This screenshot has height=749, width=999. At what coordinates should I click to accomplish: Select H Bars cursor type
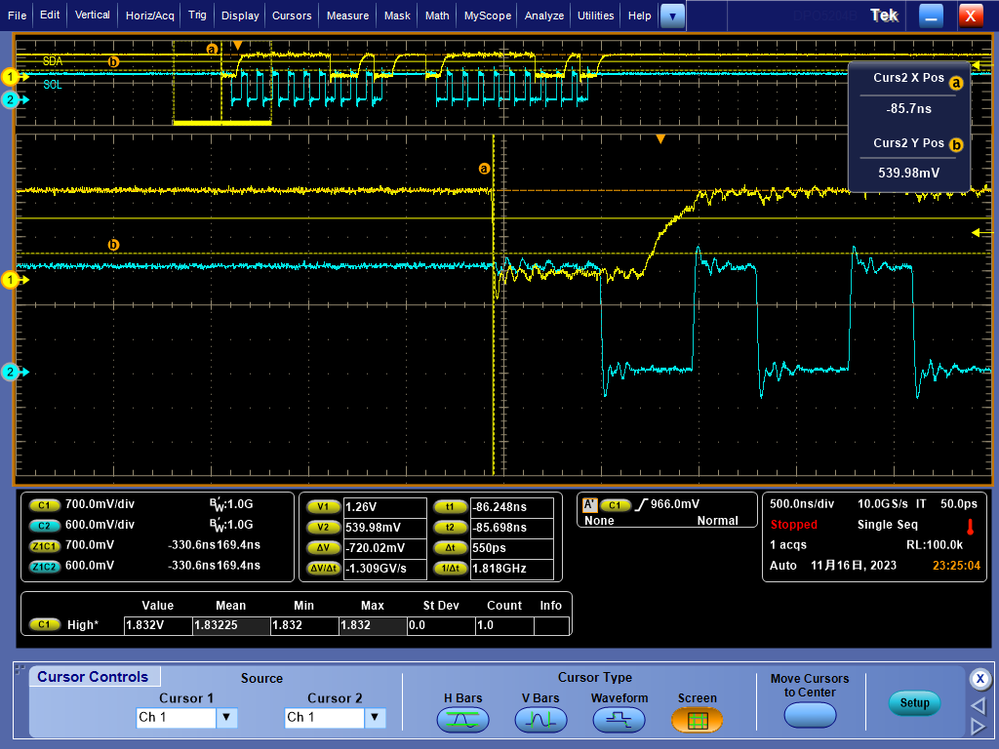[463, 720]
